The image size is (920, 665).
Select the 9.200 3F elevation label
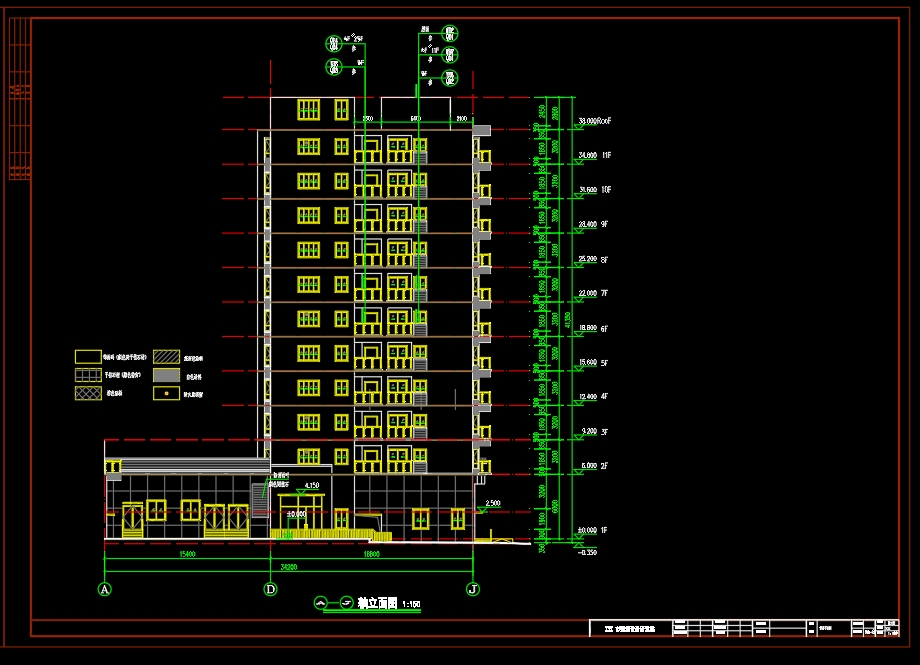594,431
